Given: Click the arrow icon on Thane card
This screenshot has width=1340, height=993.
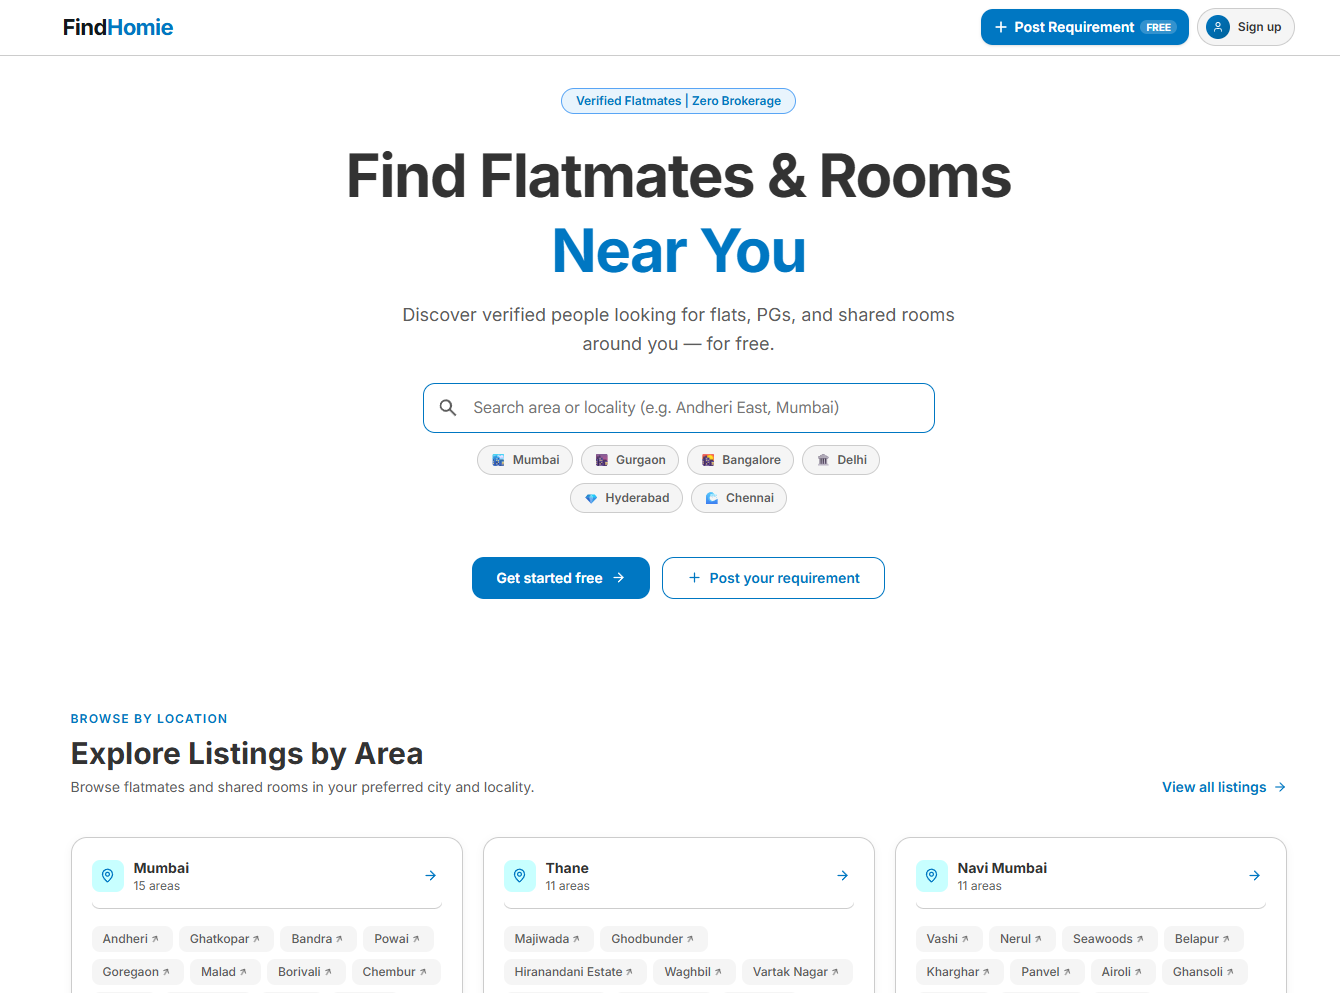Looking at the screenshot, I should point(843,876).
